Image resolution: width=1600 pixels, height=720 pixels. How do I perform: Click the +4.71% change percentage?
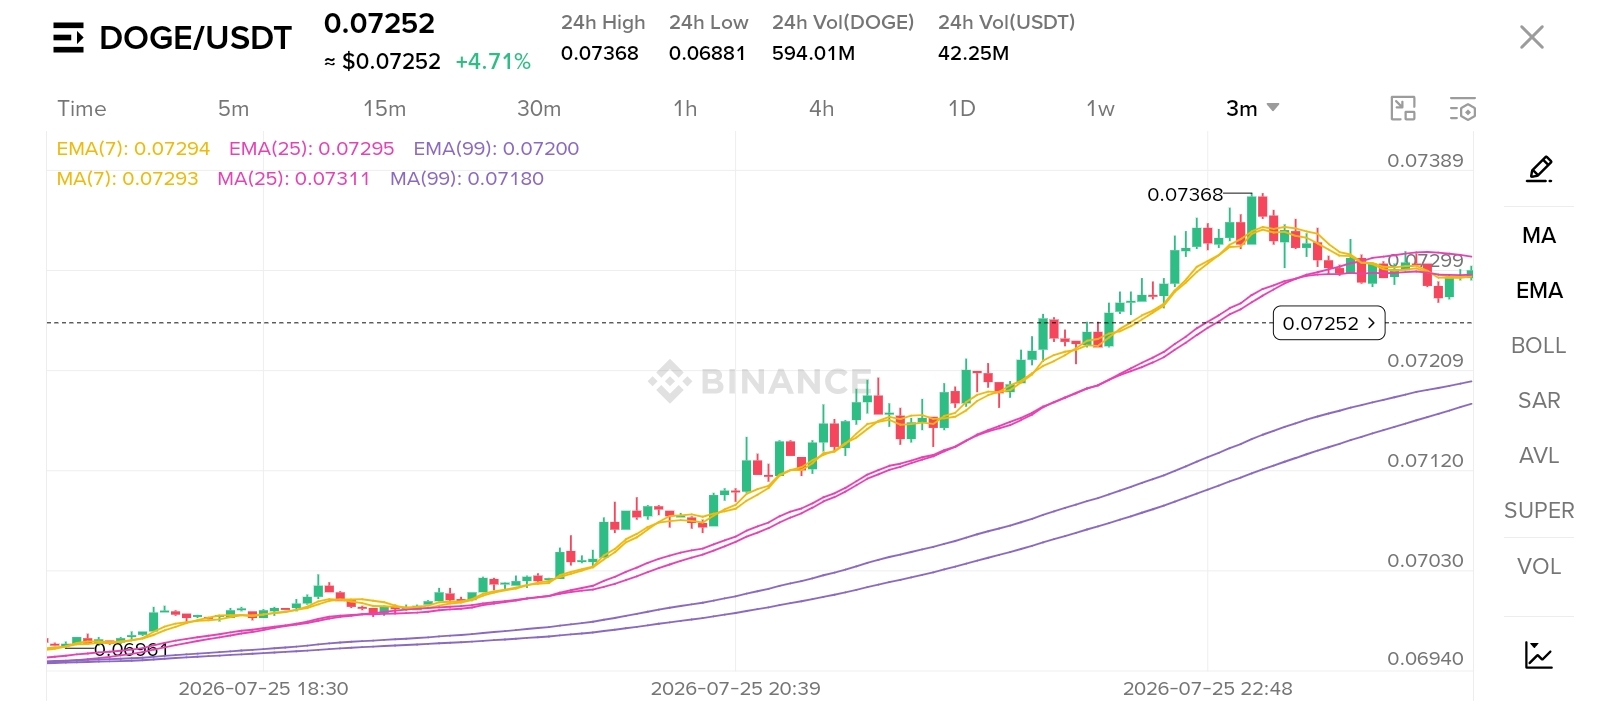[x=493, y=61]
